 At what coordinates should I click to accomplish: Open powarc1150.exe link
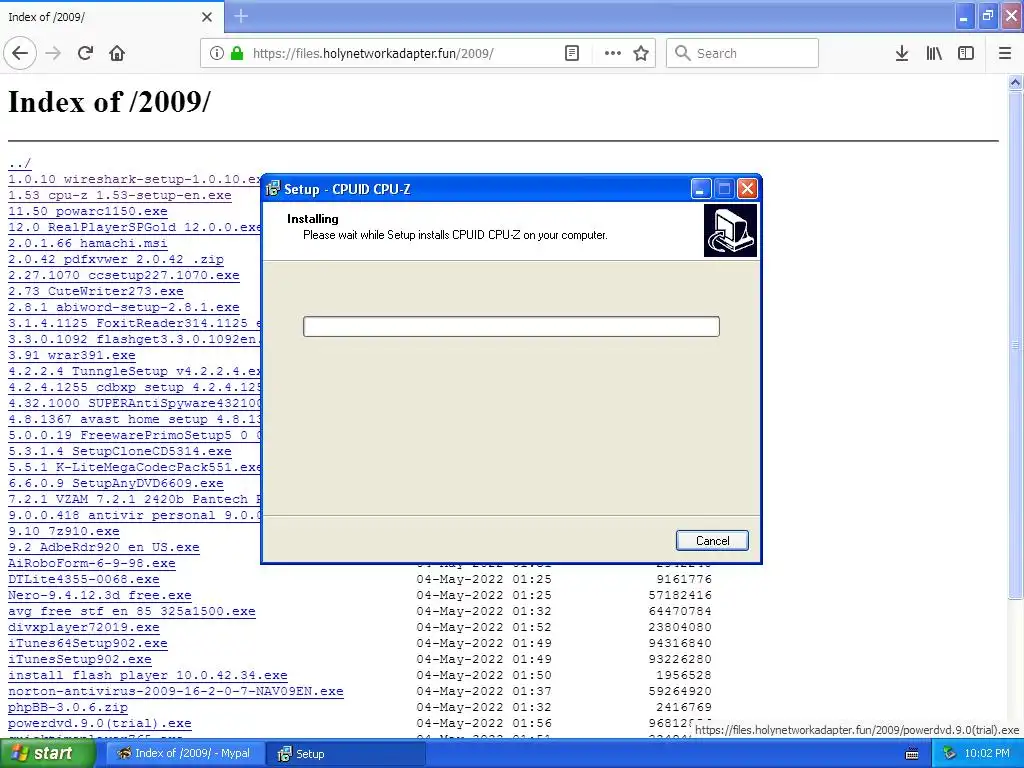click(88, 211)
